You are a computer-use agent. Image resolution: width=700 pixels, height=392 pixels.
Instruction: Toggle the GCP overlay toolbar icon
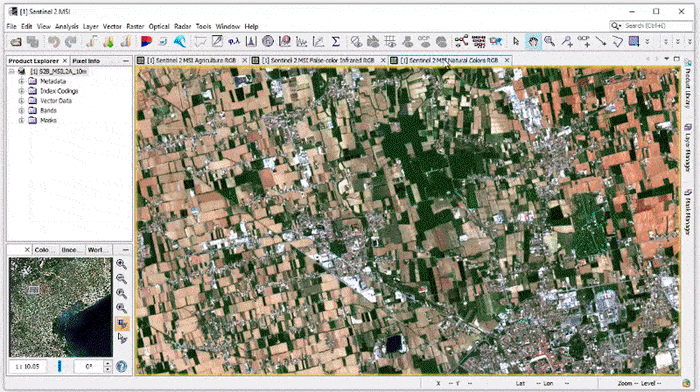(424, 42)
